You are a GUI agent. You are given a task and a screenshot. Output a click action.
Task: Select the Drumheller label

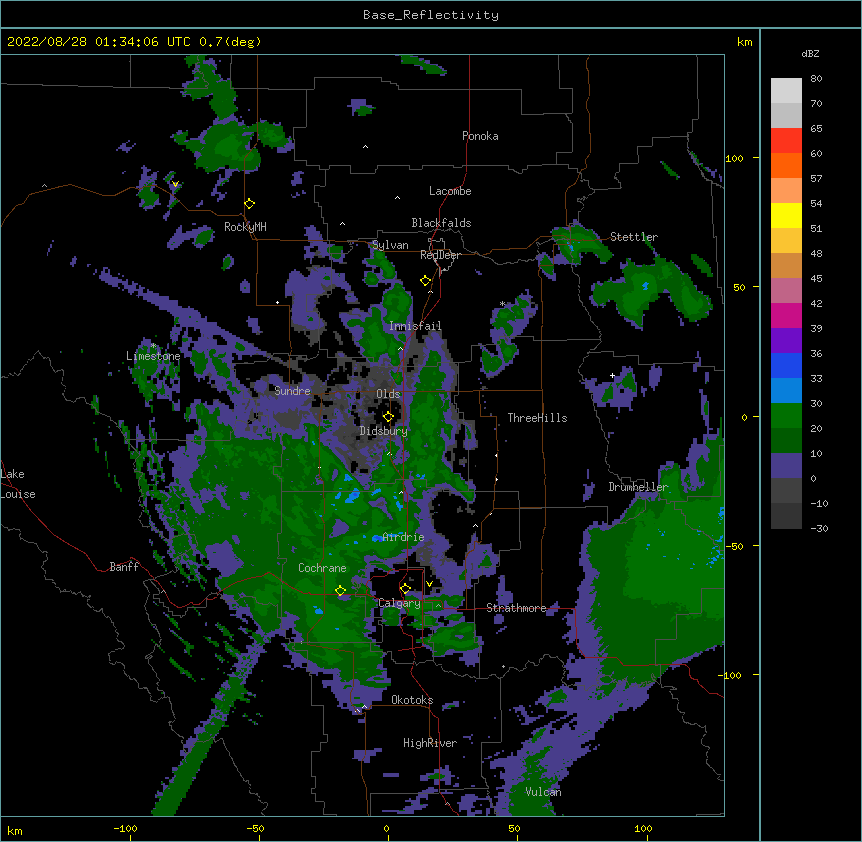click(x=638, y=487)
